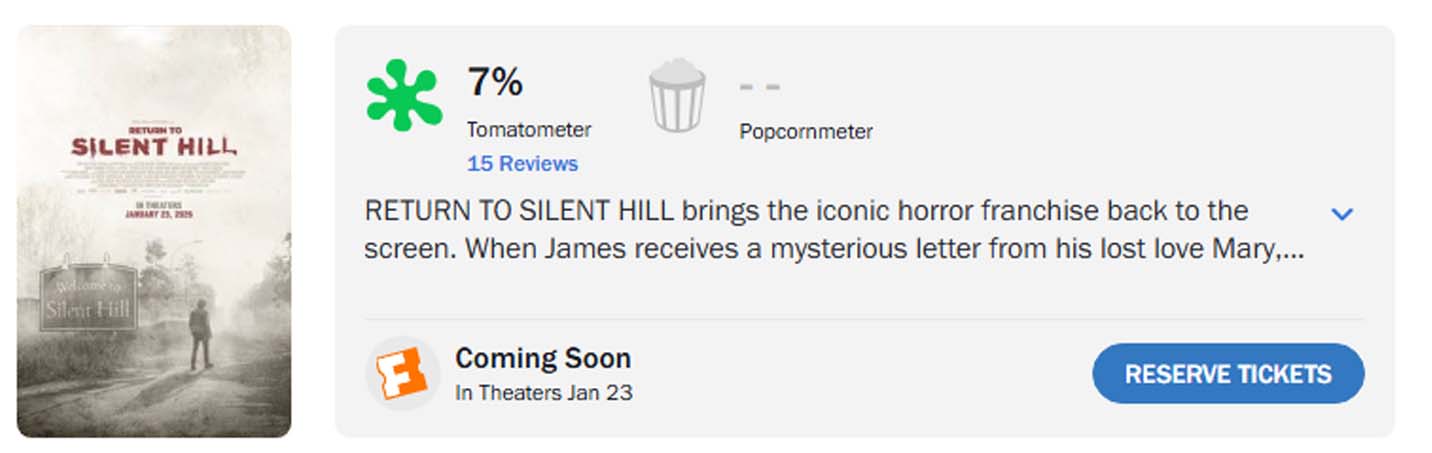Click the green splat Tomatometer icon
Screen dimensions: 1432x453
pos(404,95)
